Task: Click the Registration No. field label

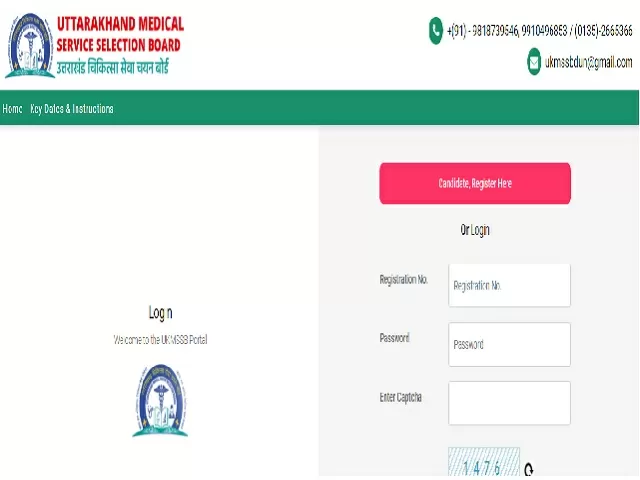Action: (x=404, y=280)
